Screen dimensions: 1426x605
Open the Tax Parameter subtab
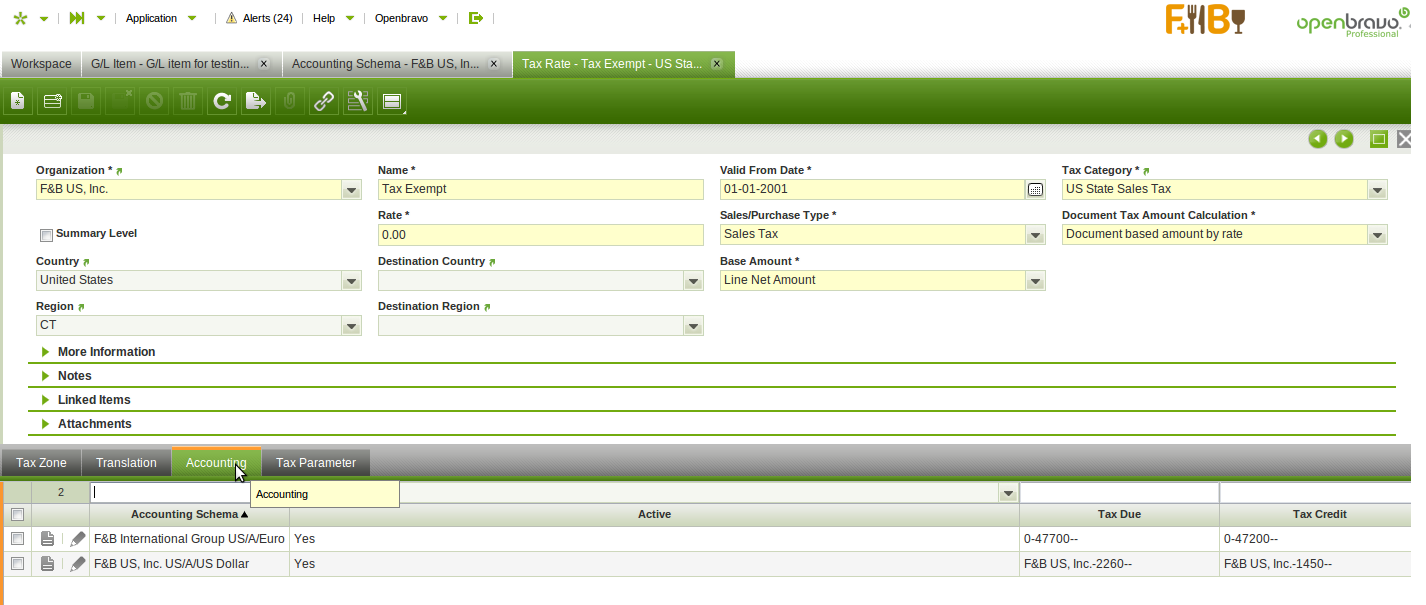pos(316,463)
